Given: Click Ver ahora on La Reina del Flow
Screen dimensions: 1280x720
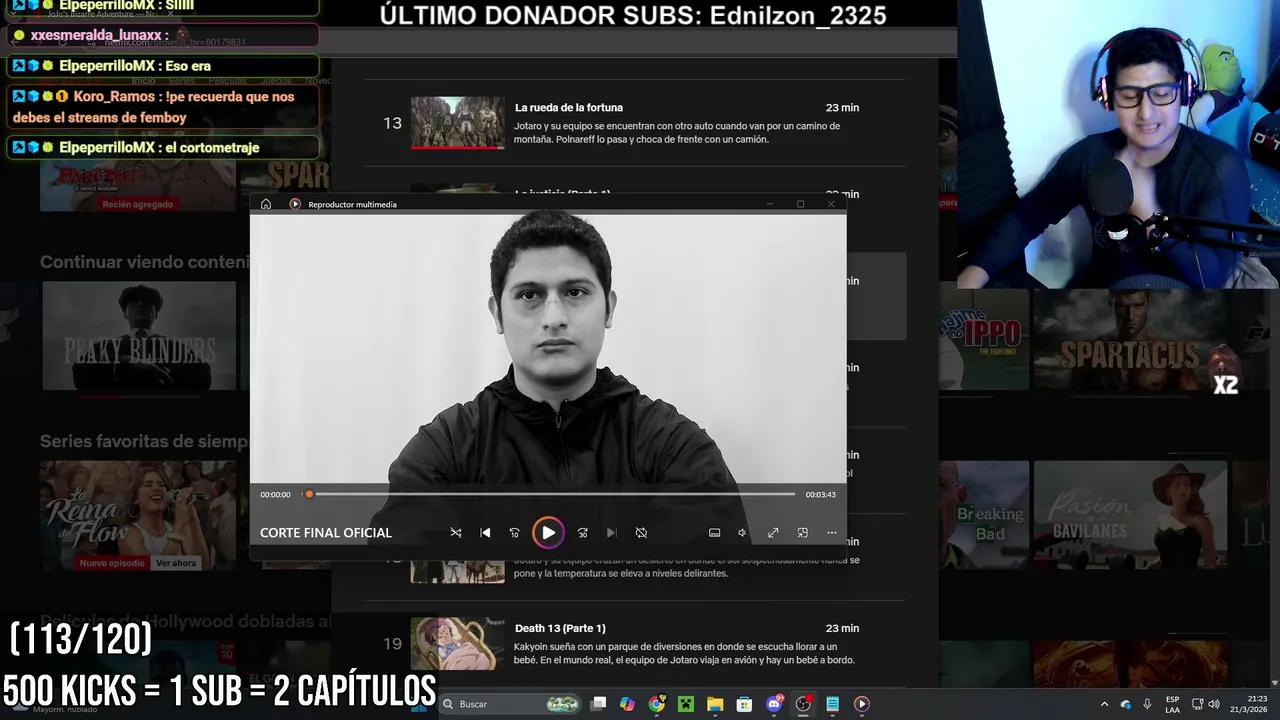Looking at the screenshot, I should click(176, 563).
